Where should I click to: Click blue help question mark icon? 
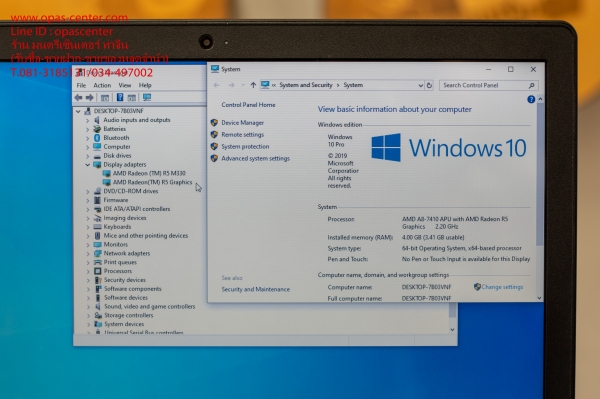click(x=531, y=99)
